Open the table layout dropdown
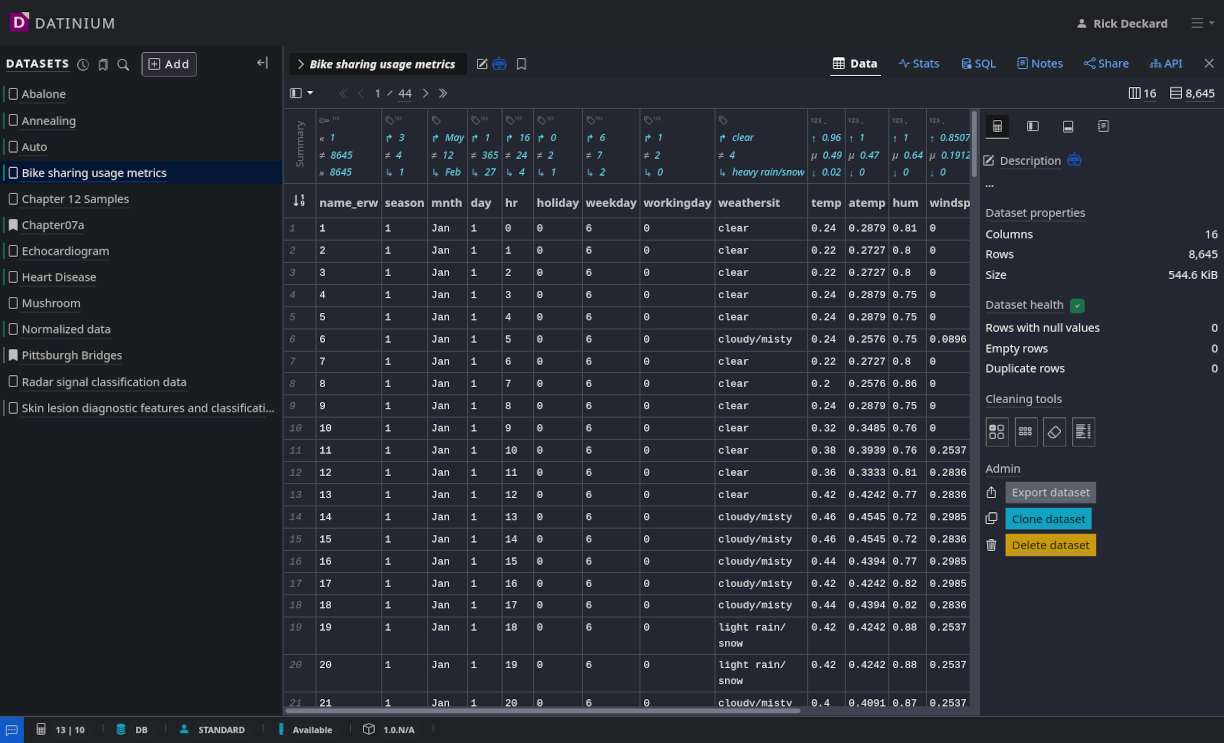The image size is (1224, 743). tap(301, 93)
